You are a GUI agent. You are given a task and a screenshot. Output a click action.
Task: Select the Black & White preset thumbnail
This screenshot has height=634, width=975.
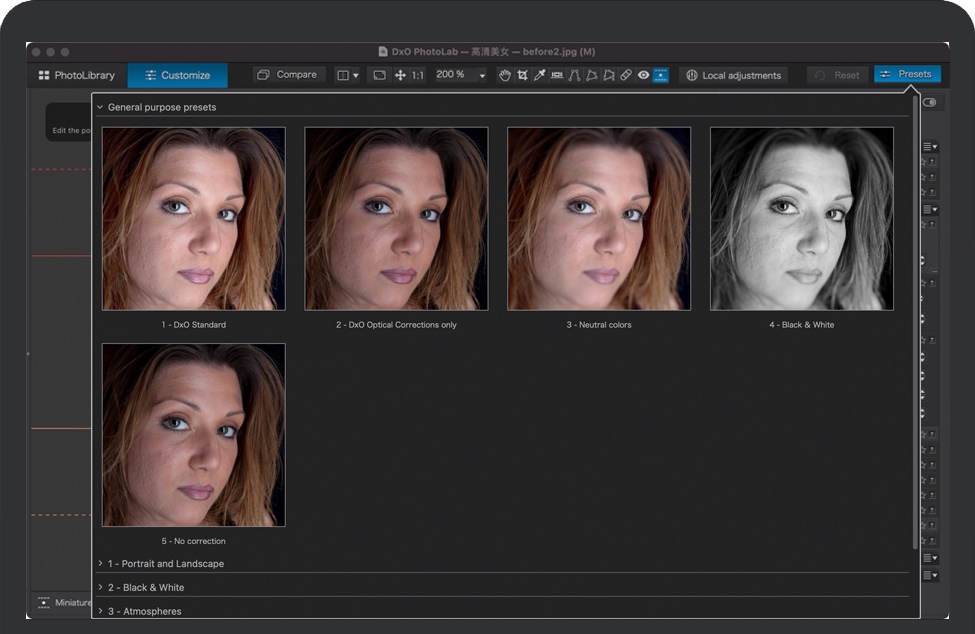click(799, 218)
